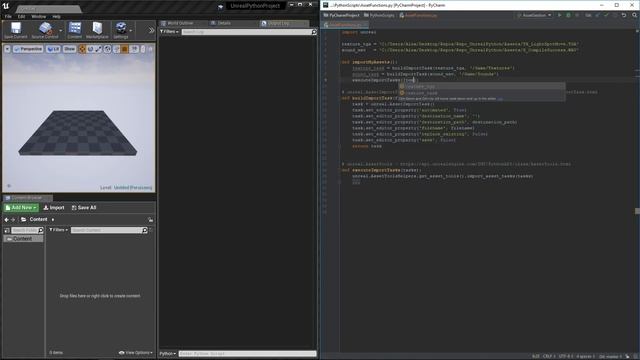Expand the Content breadcrumb arrow
The height and width of the screenshot is (360, 640).
[53, 220]
